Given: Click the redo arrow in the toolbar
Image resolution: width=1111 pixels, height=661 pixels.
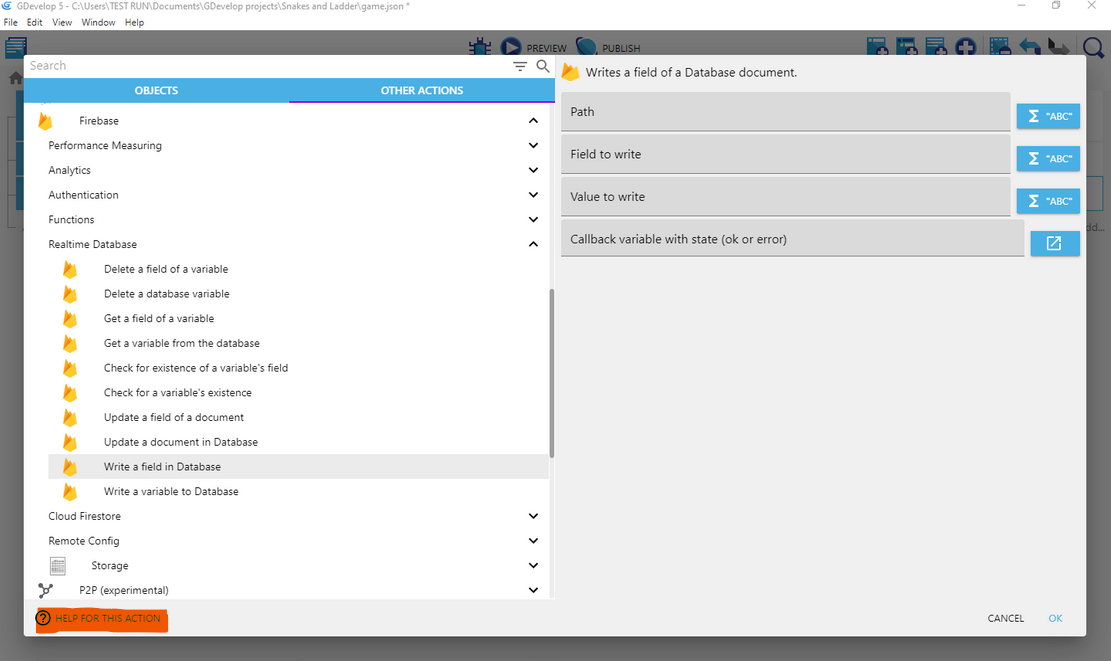Looking at the screenshot, I should (1059, 47).
